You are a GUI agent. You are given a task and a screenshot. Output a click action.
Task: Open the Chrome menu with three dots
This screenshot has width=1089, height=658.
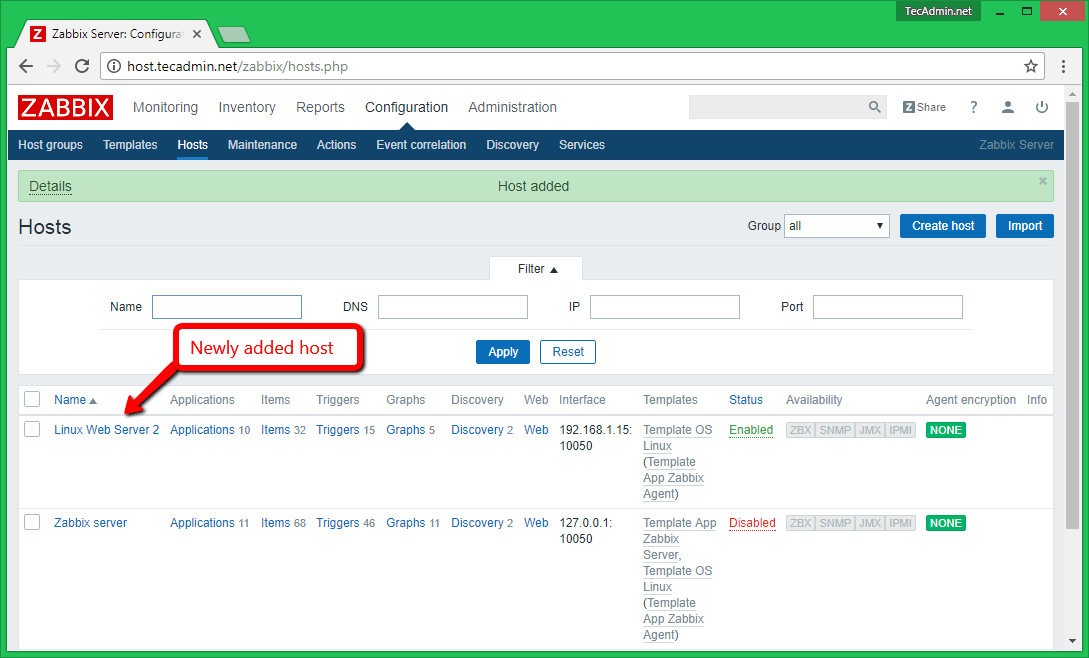[1063, 66]
